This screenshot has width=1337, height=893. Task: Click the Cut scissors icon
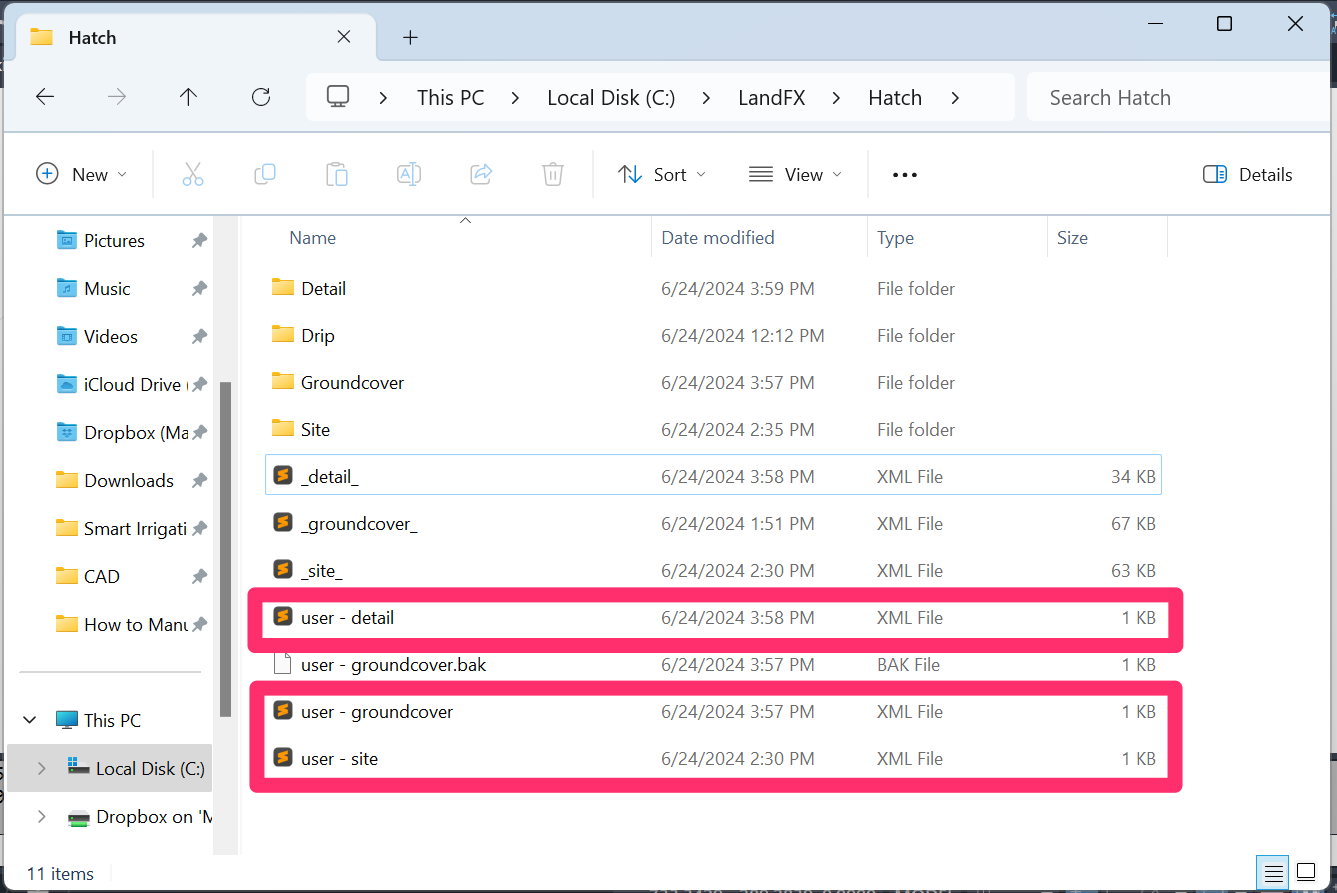coord(193,174)
